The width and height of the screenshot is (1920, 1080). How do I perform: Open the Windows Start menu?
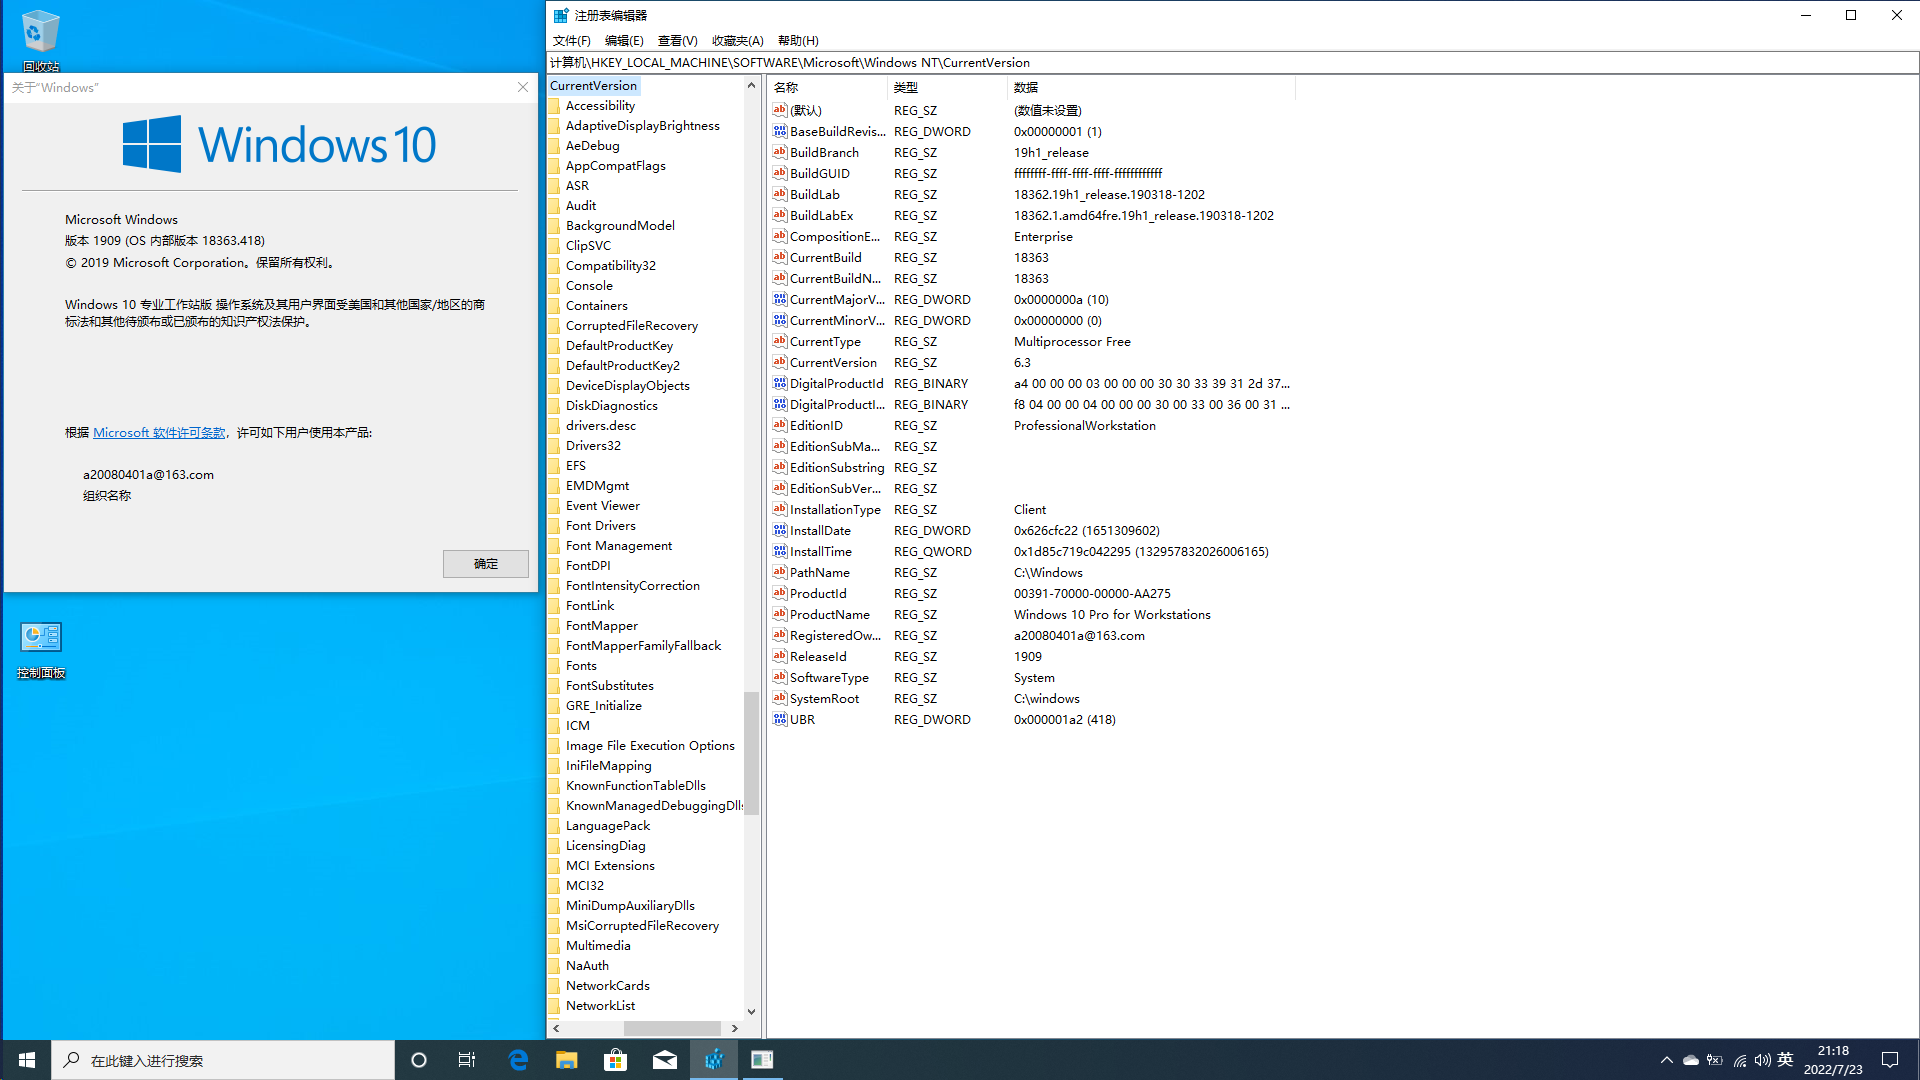pos(27,1060)
